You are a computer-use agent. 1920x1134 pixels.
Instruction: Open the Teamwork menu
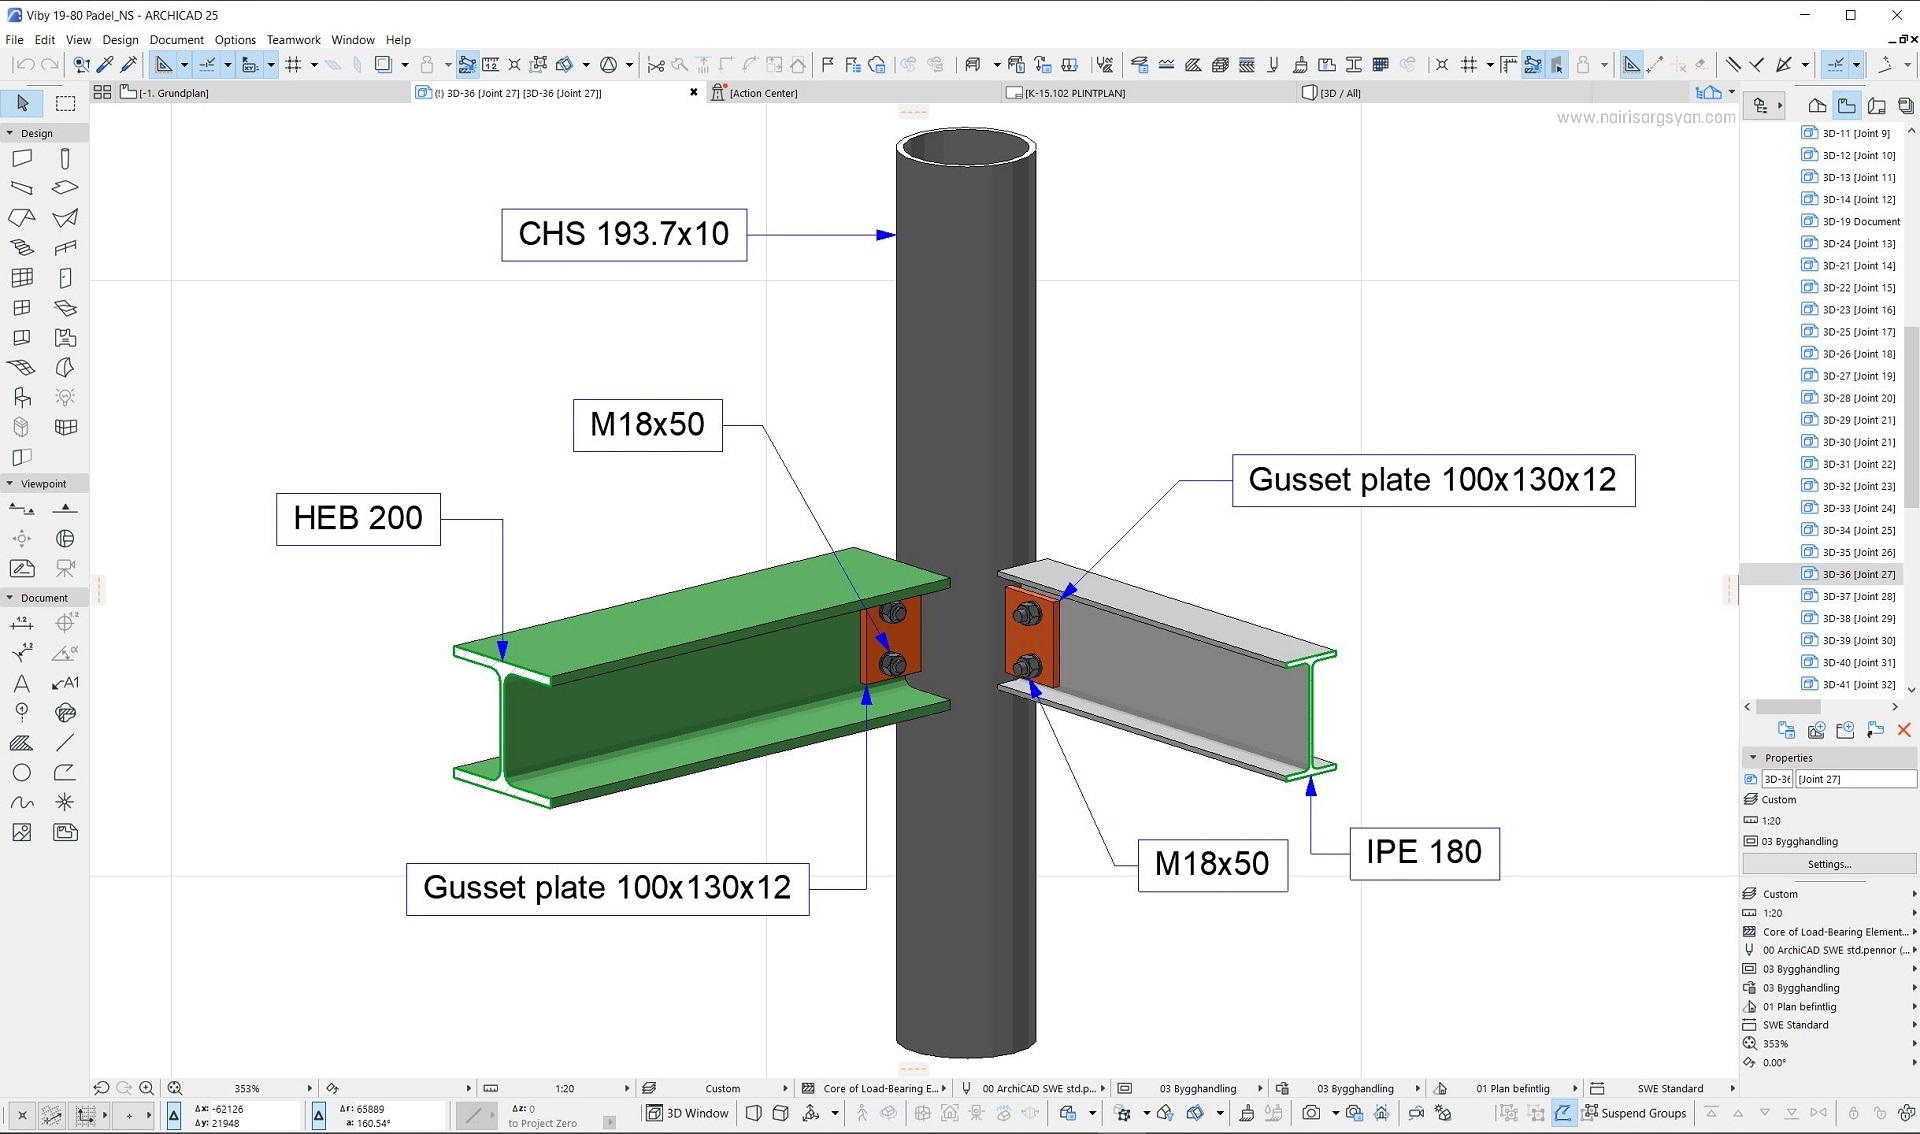click(x=293, y=40)
